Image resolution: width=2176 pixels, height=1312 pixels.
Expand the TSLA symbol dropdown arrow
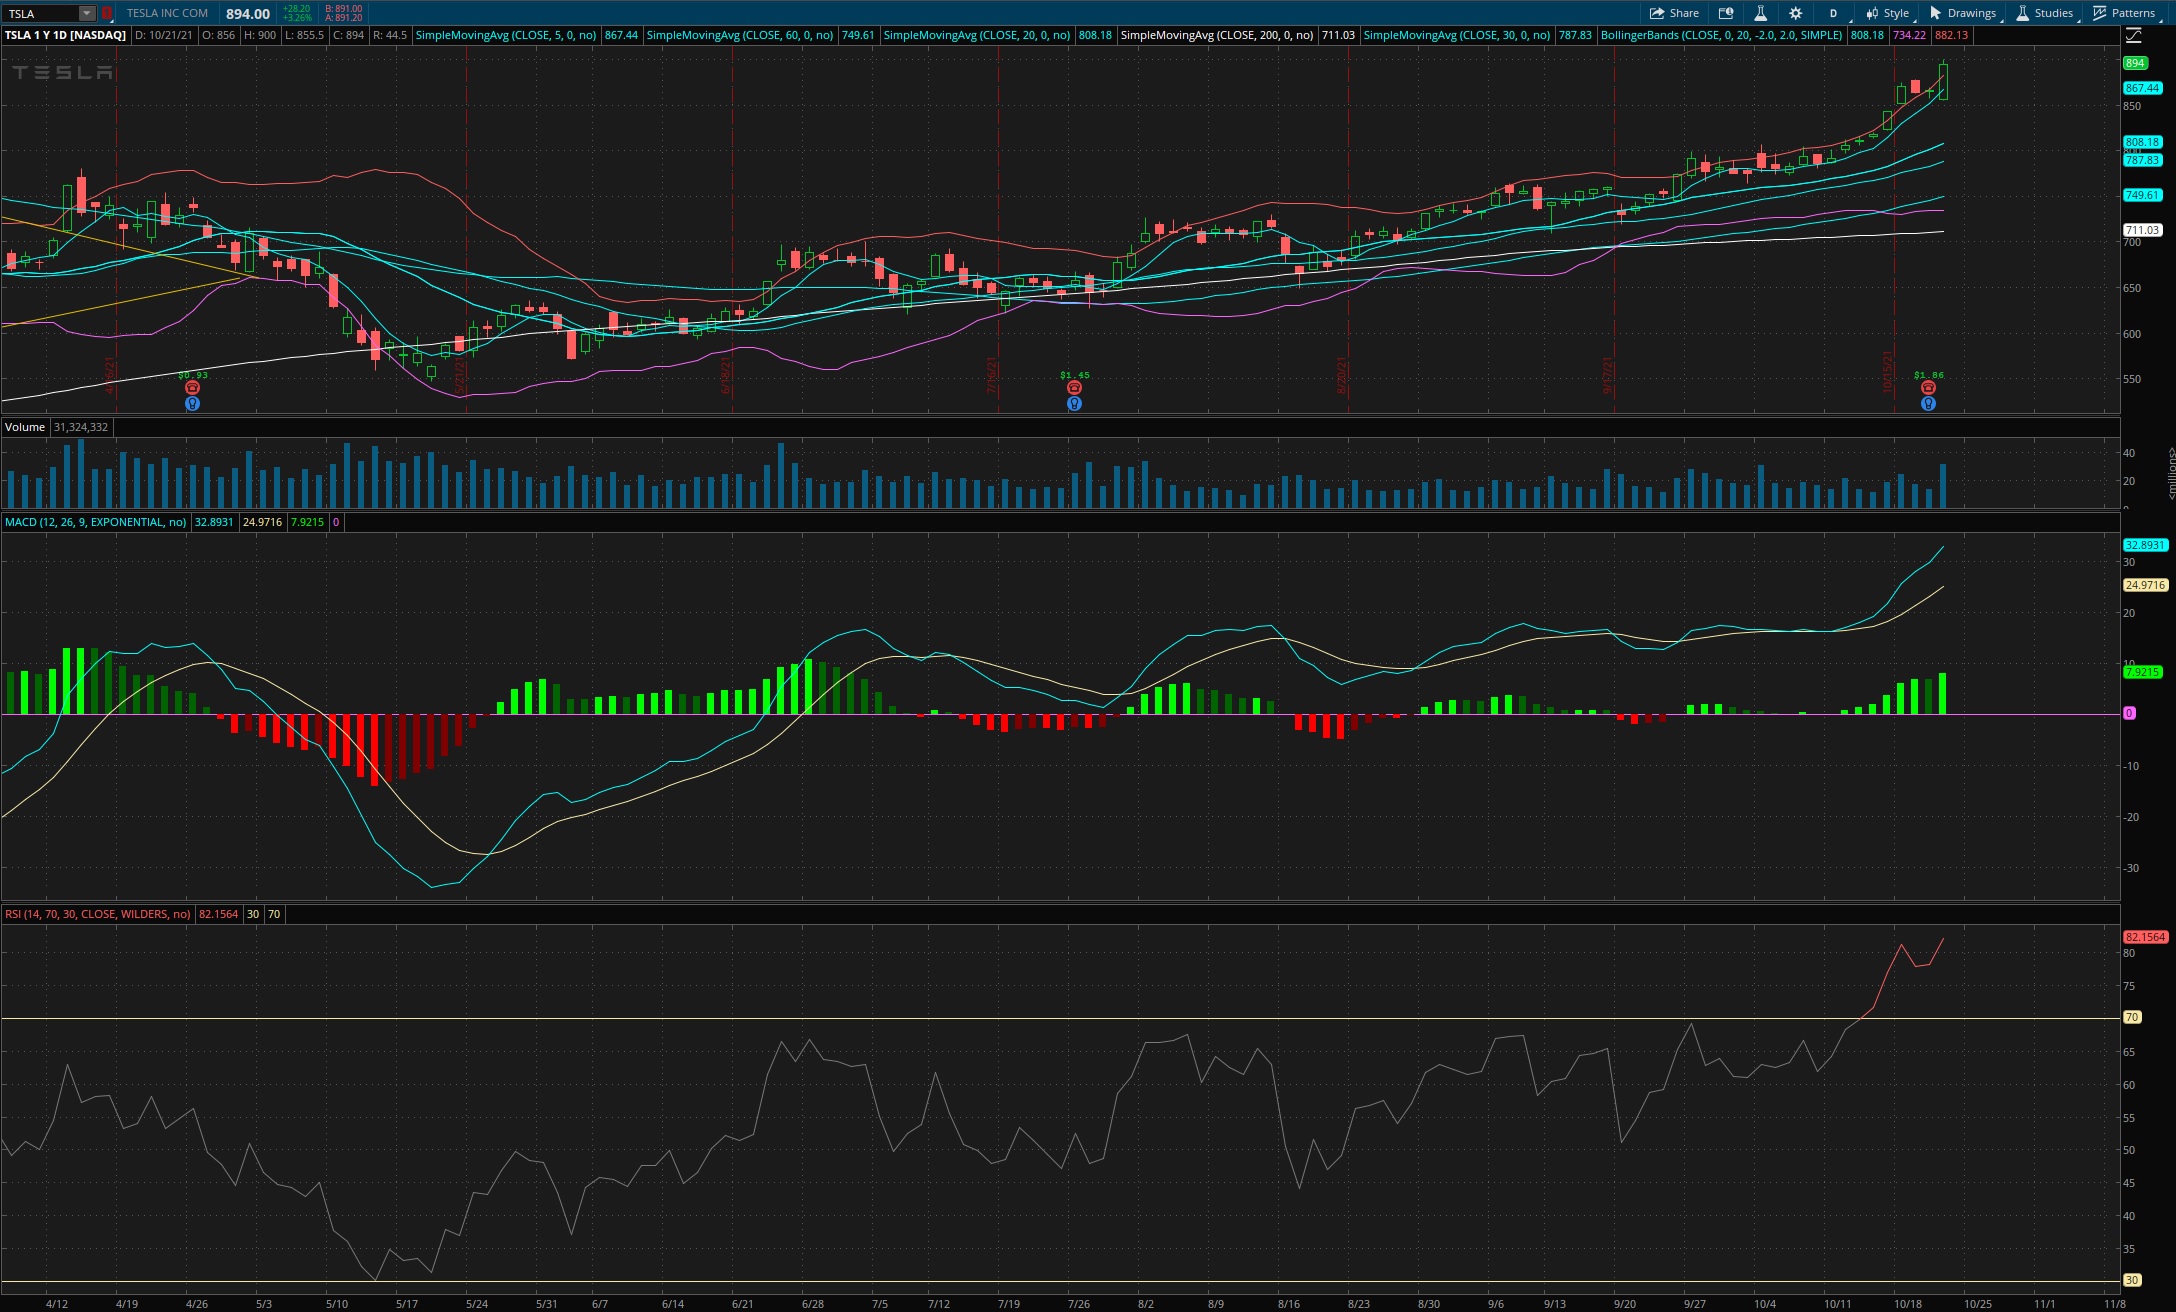pos(87,13)
